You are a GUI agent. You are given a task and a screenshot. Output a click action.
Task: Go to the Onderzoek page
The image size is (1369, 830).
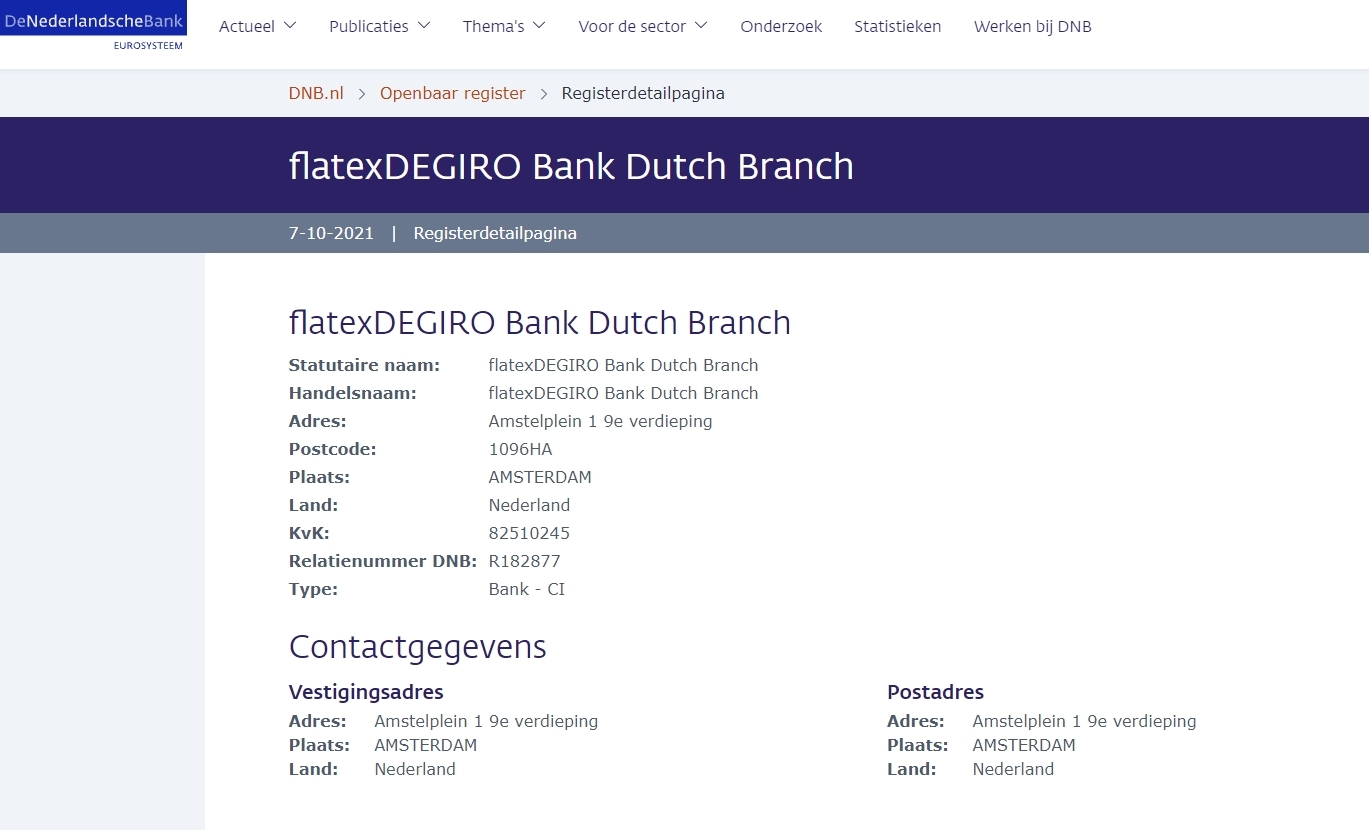coord(781,27)
